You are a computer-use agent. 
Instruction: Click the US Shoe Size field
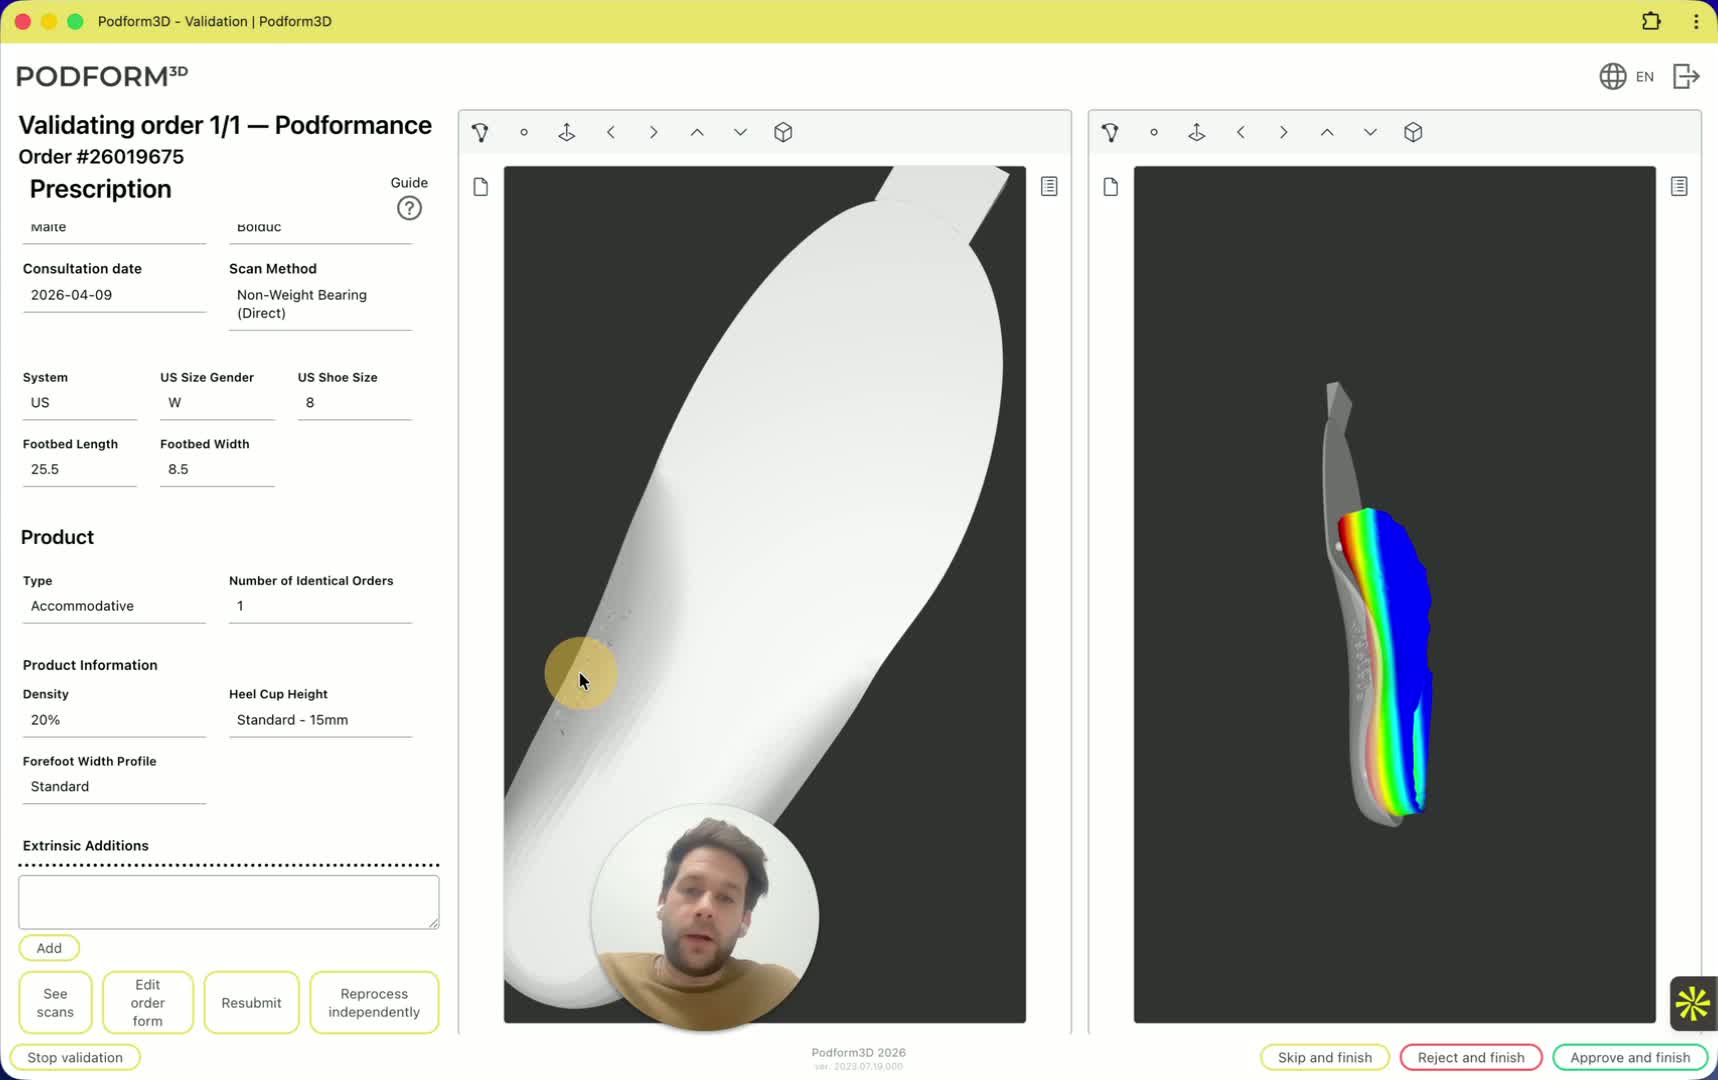coord(354,403)
